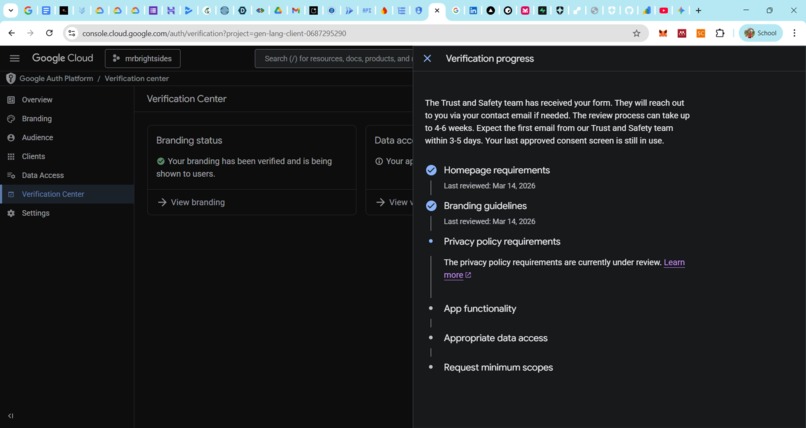Viewport: 806px width, 428px height.
Task: Click the address bar URL
Action: [214, 33]
